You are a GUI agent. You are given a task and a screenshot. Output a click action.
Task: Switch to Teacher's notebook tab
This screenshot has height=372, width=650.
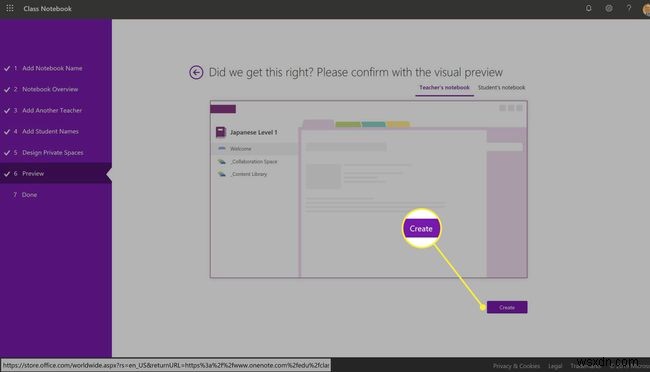click(x=444, y=88)
